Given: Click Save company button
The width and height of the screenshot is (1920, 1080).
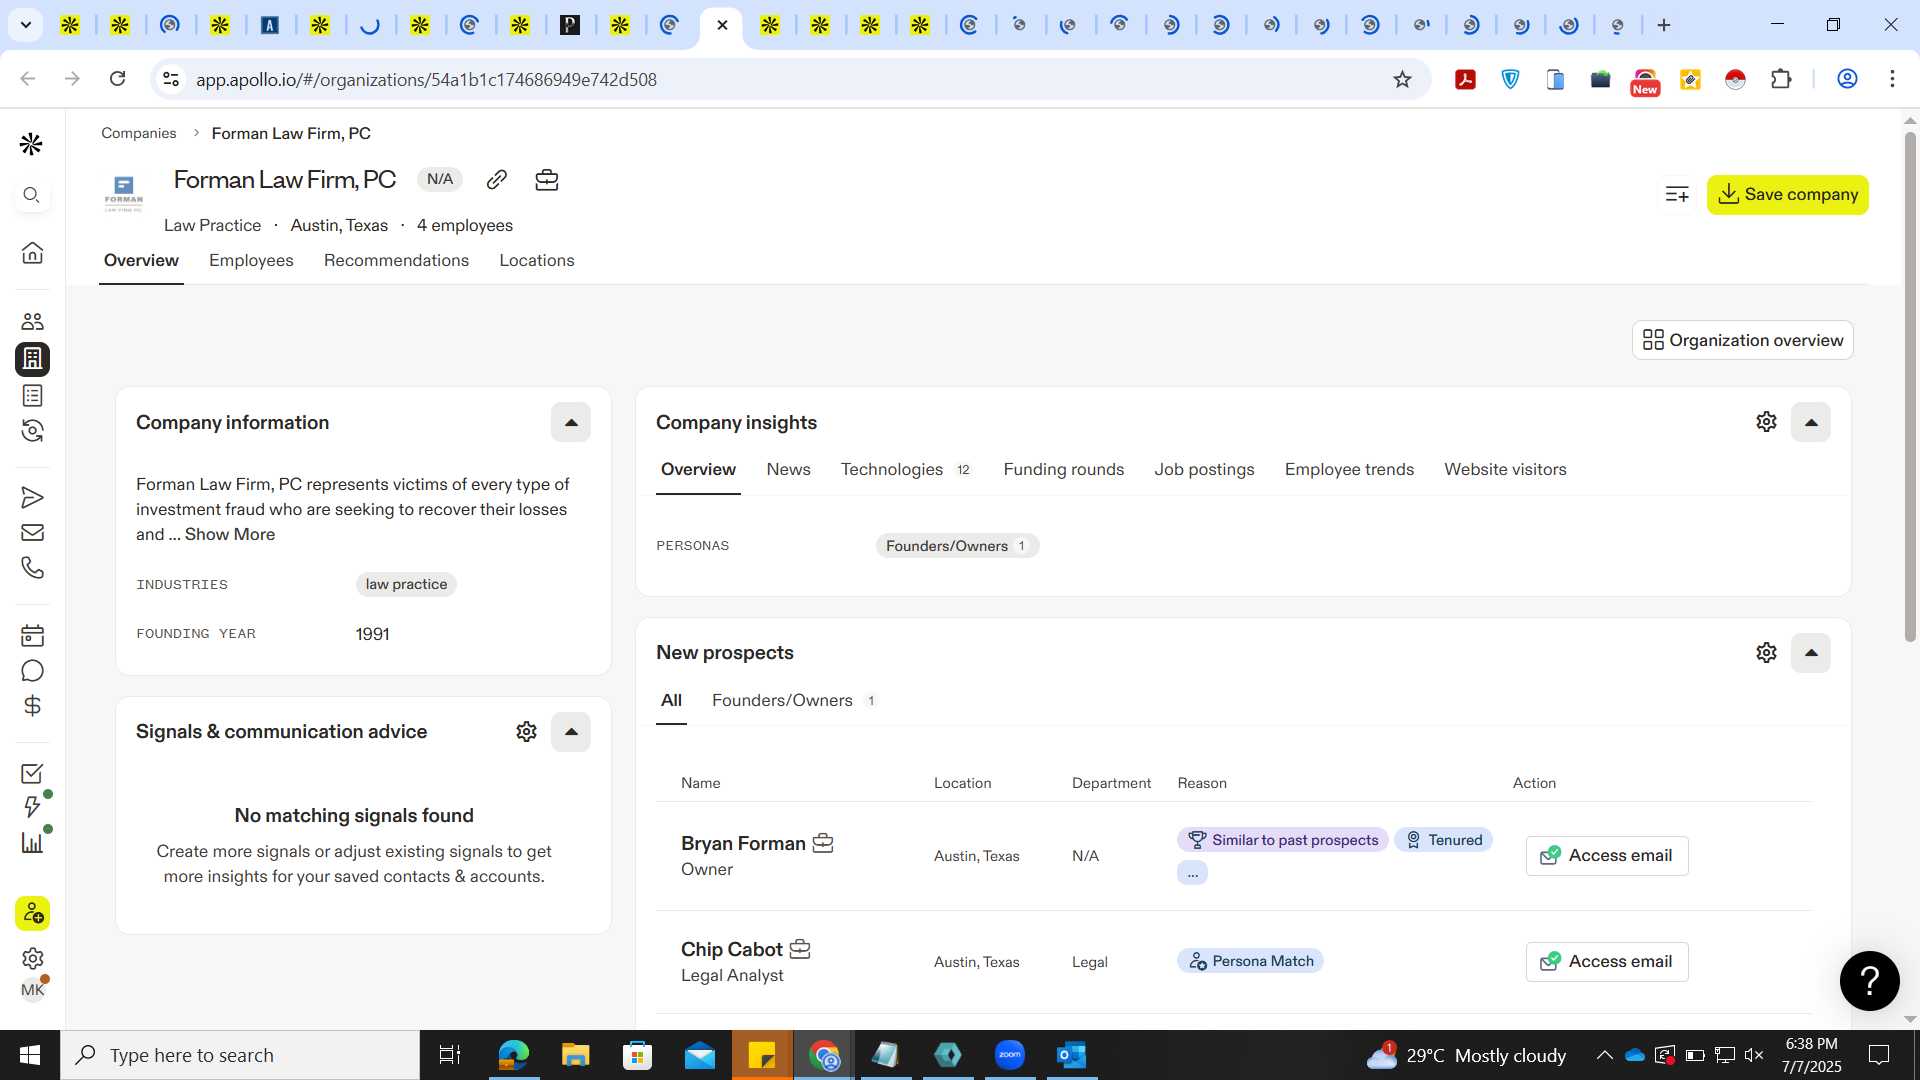Looking at the screenshot, I should coord(1787,194).
